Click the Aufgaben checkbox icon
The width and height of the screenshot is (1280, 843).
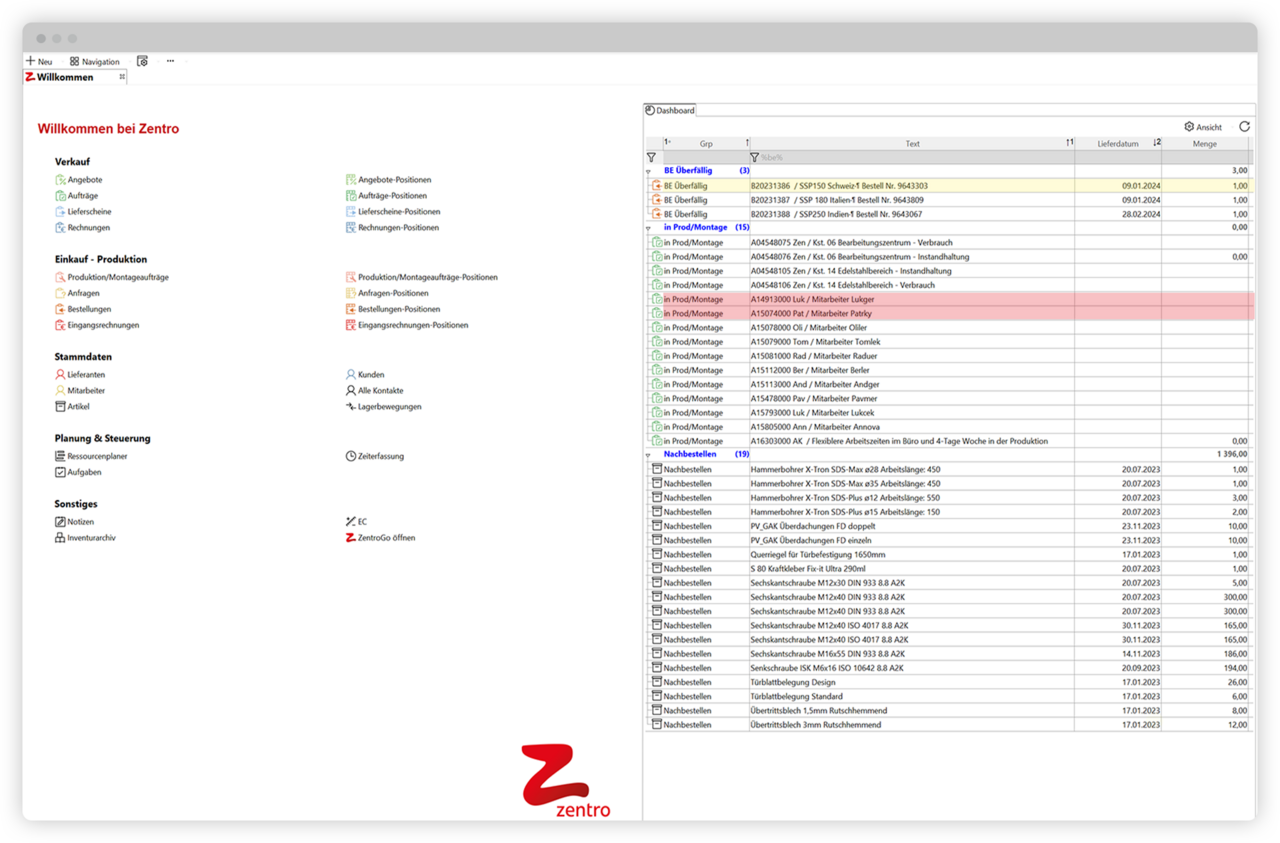coord(60,472)
